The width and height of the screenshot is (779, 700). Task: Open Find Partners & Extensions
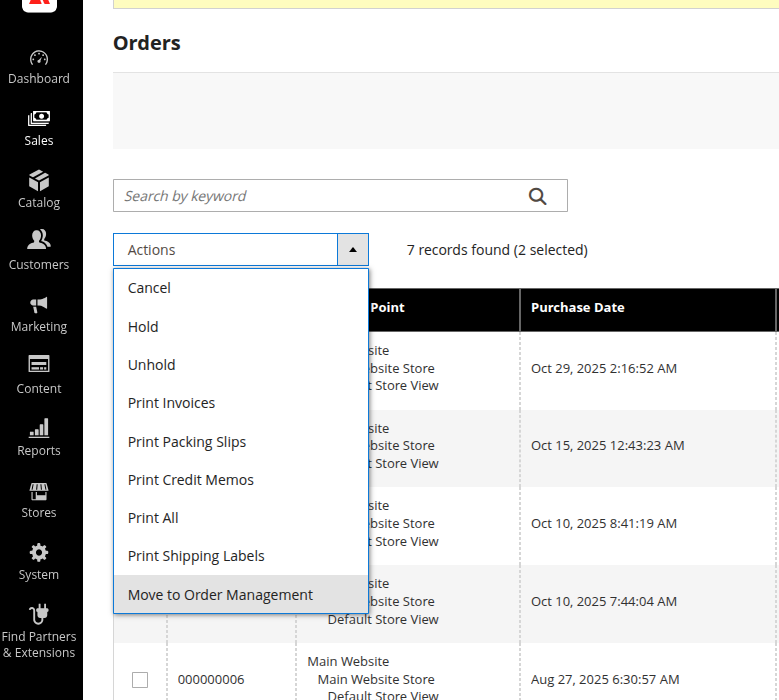tap(39, 615)
